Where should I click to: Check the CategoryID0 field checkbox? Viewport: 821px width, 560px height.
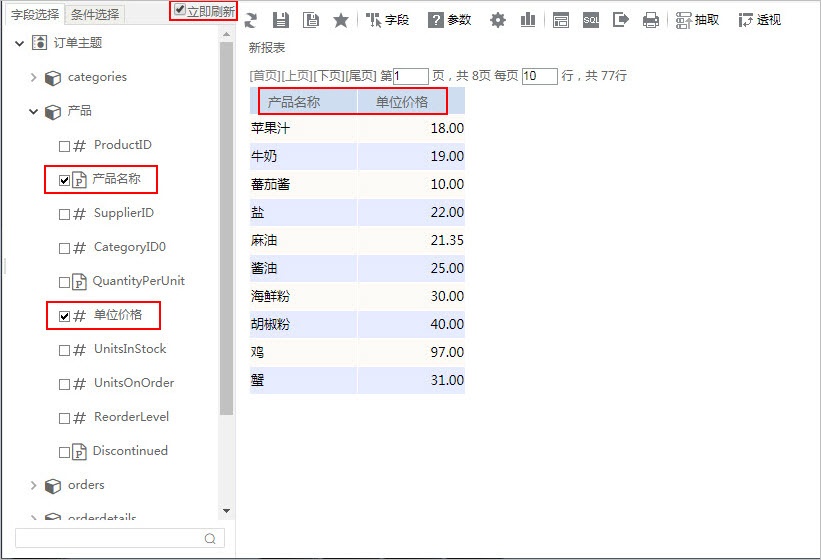tap(64, 248)
